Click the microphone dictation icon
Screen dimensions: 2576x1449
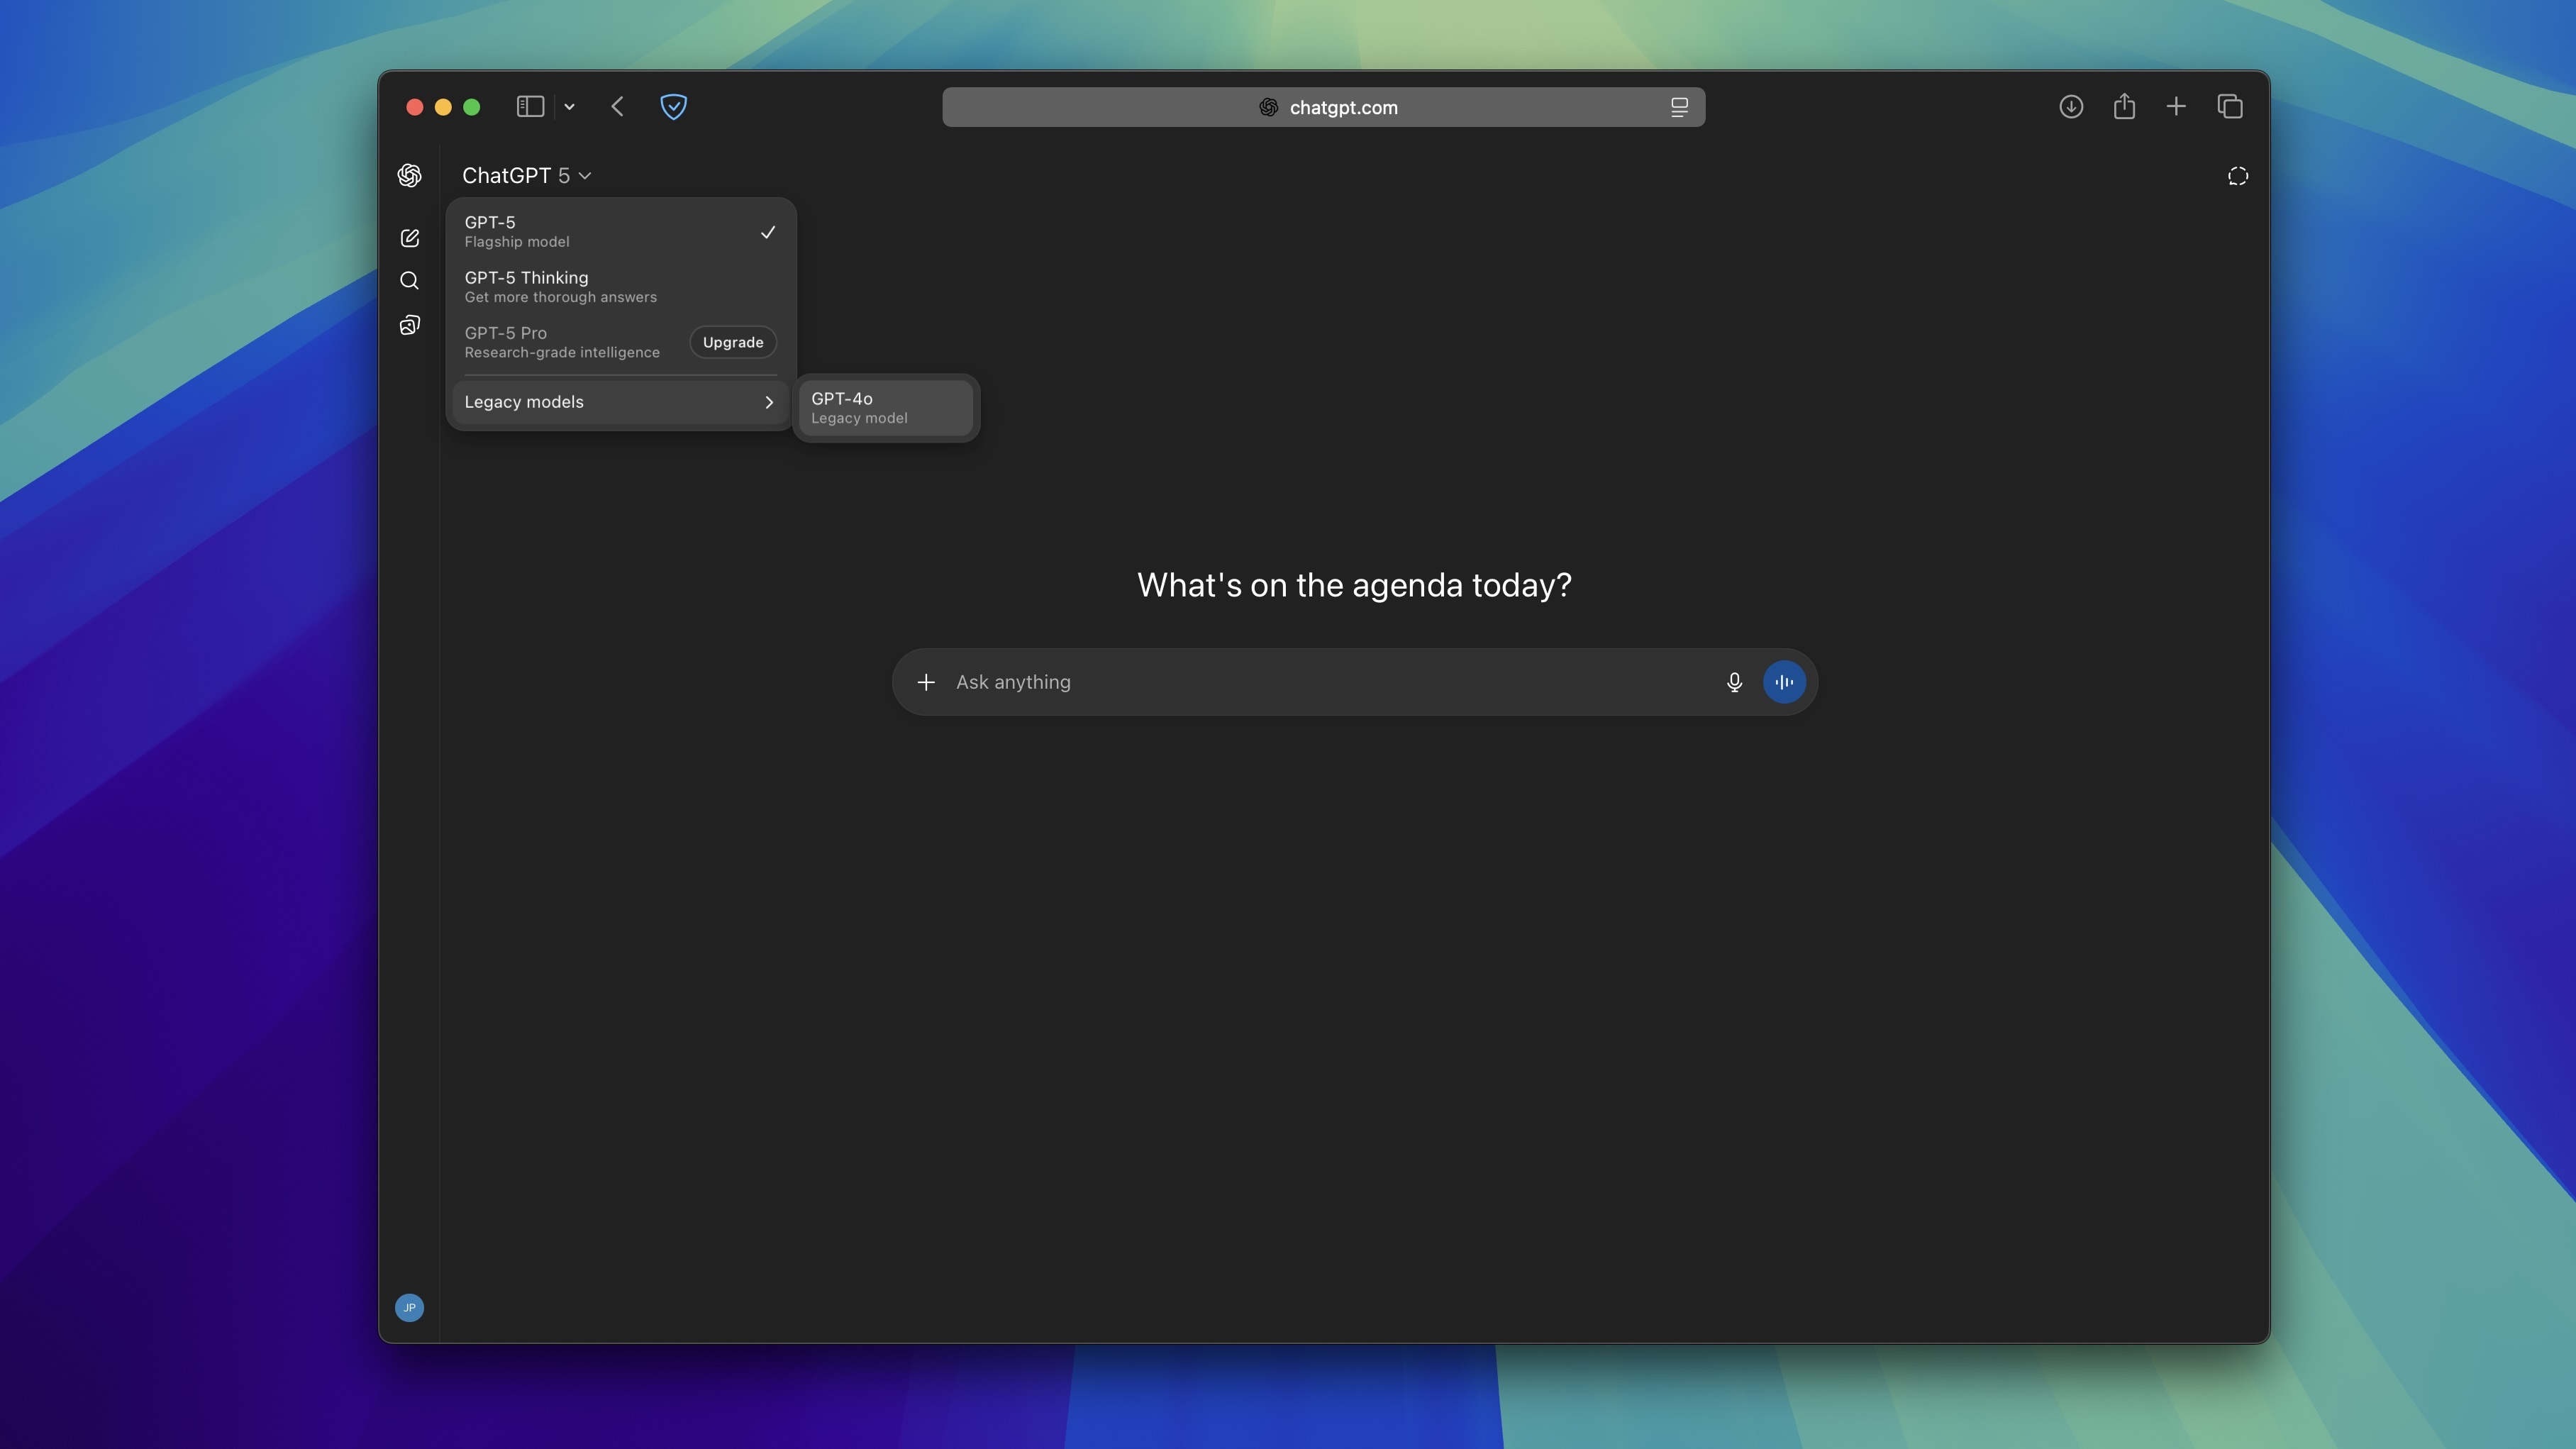[1734, 682]
